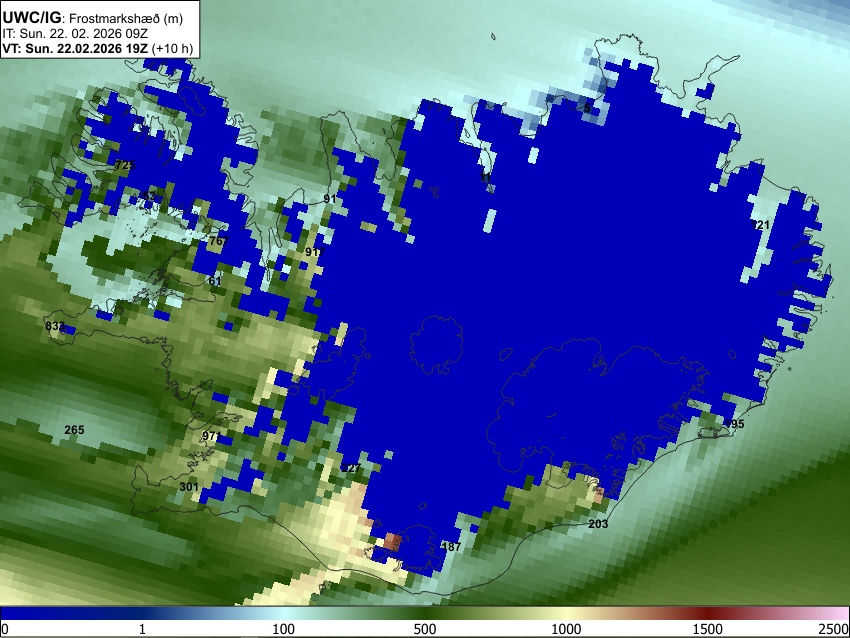The image size is (850, 638).
Task: Click the '1000' tick on the color scale
Action: [x=566, y=629]
